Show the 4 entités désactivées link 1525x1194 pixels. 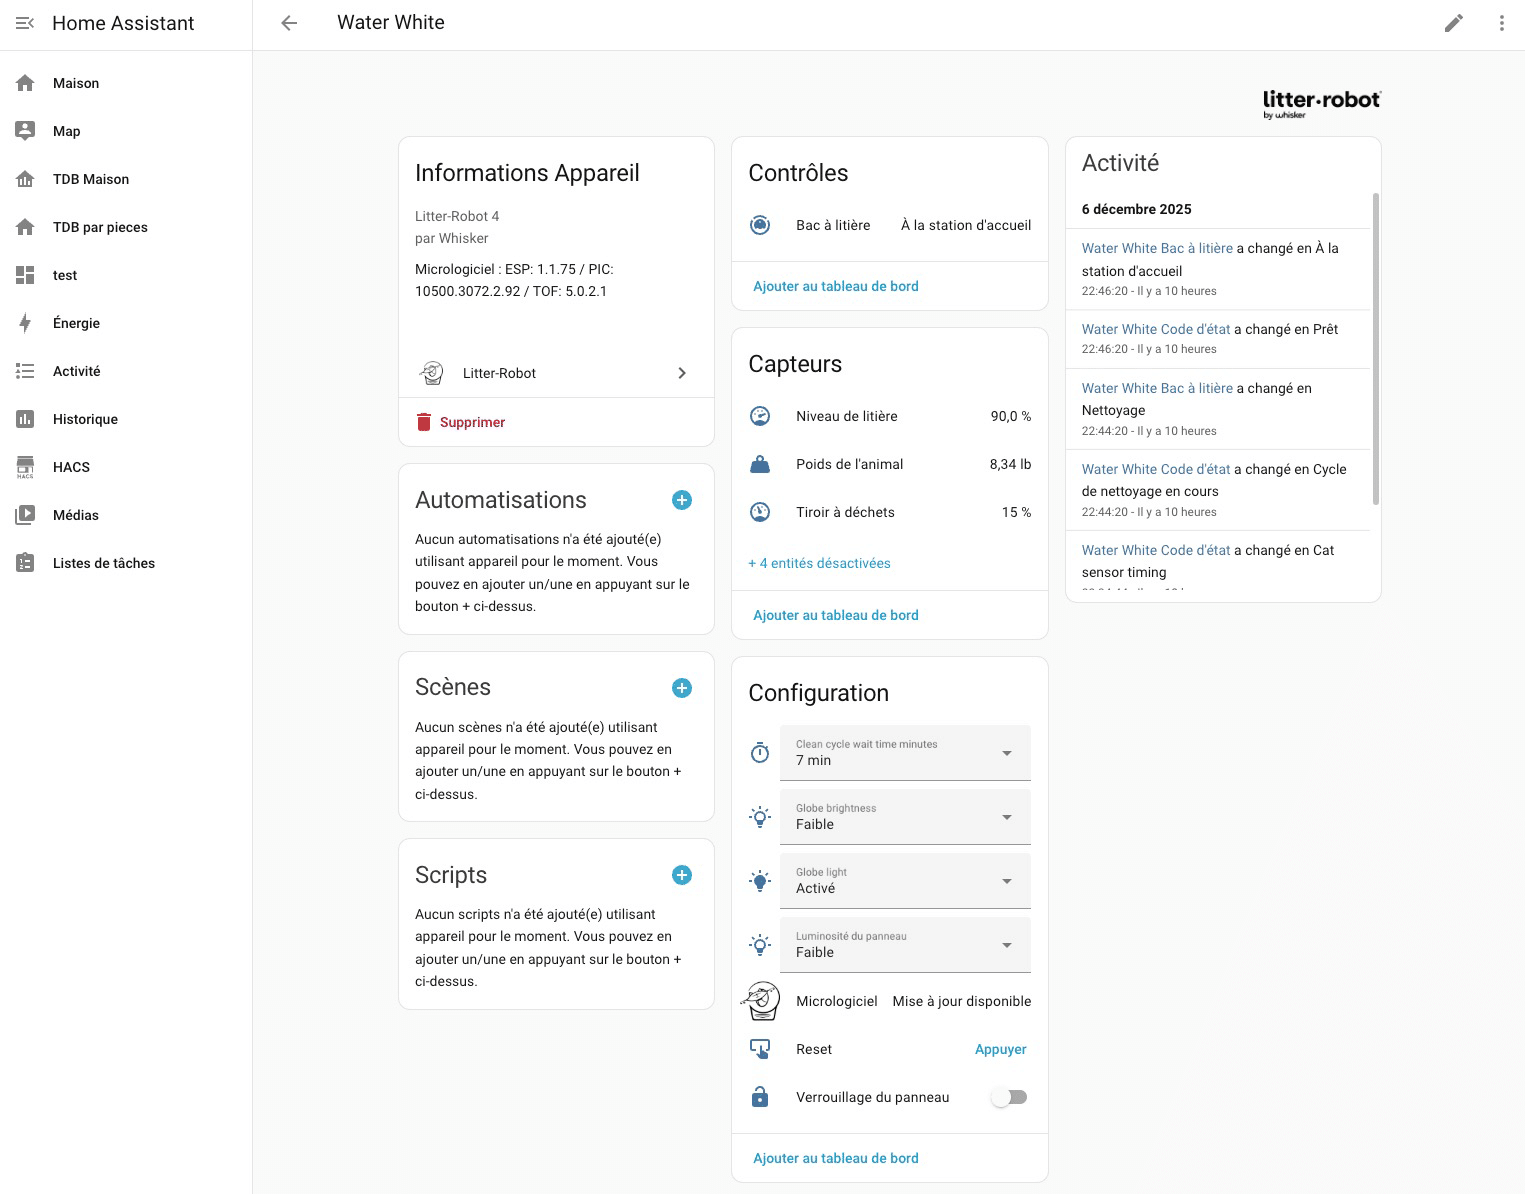click(819, 563)
